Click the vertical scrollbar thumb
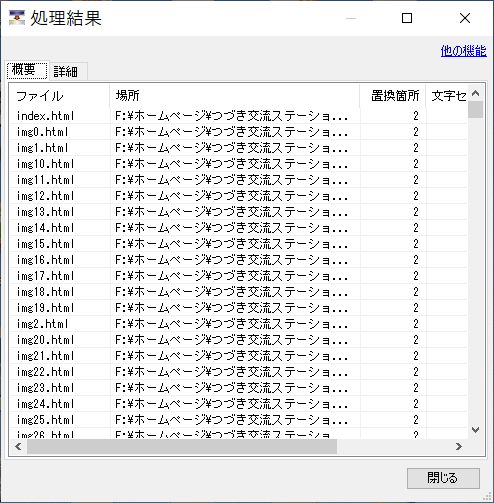The image size is (494, 503). pyautogui.click(x=475, y=110)
